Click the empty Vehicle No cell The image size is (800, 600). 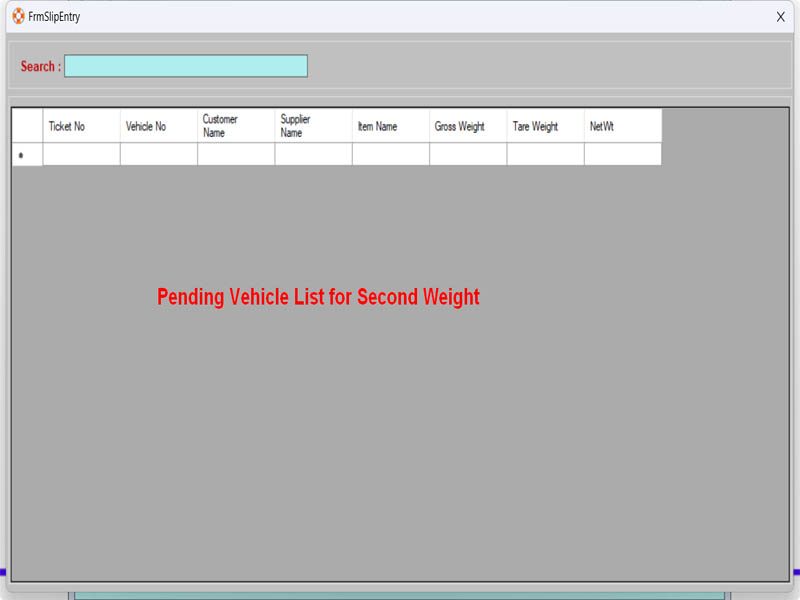[x=159, y=155]
